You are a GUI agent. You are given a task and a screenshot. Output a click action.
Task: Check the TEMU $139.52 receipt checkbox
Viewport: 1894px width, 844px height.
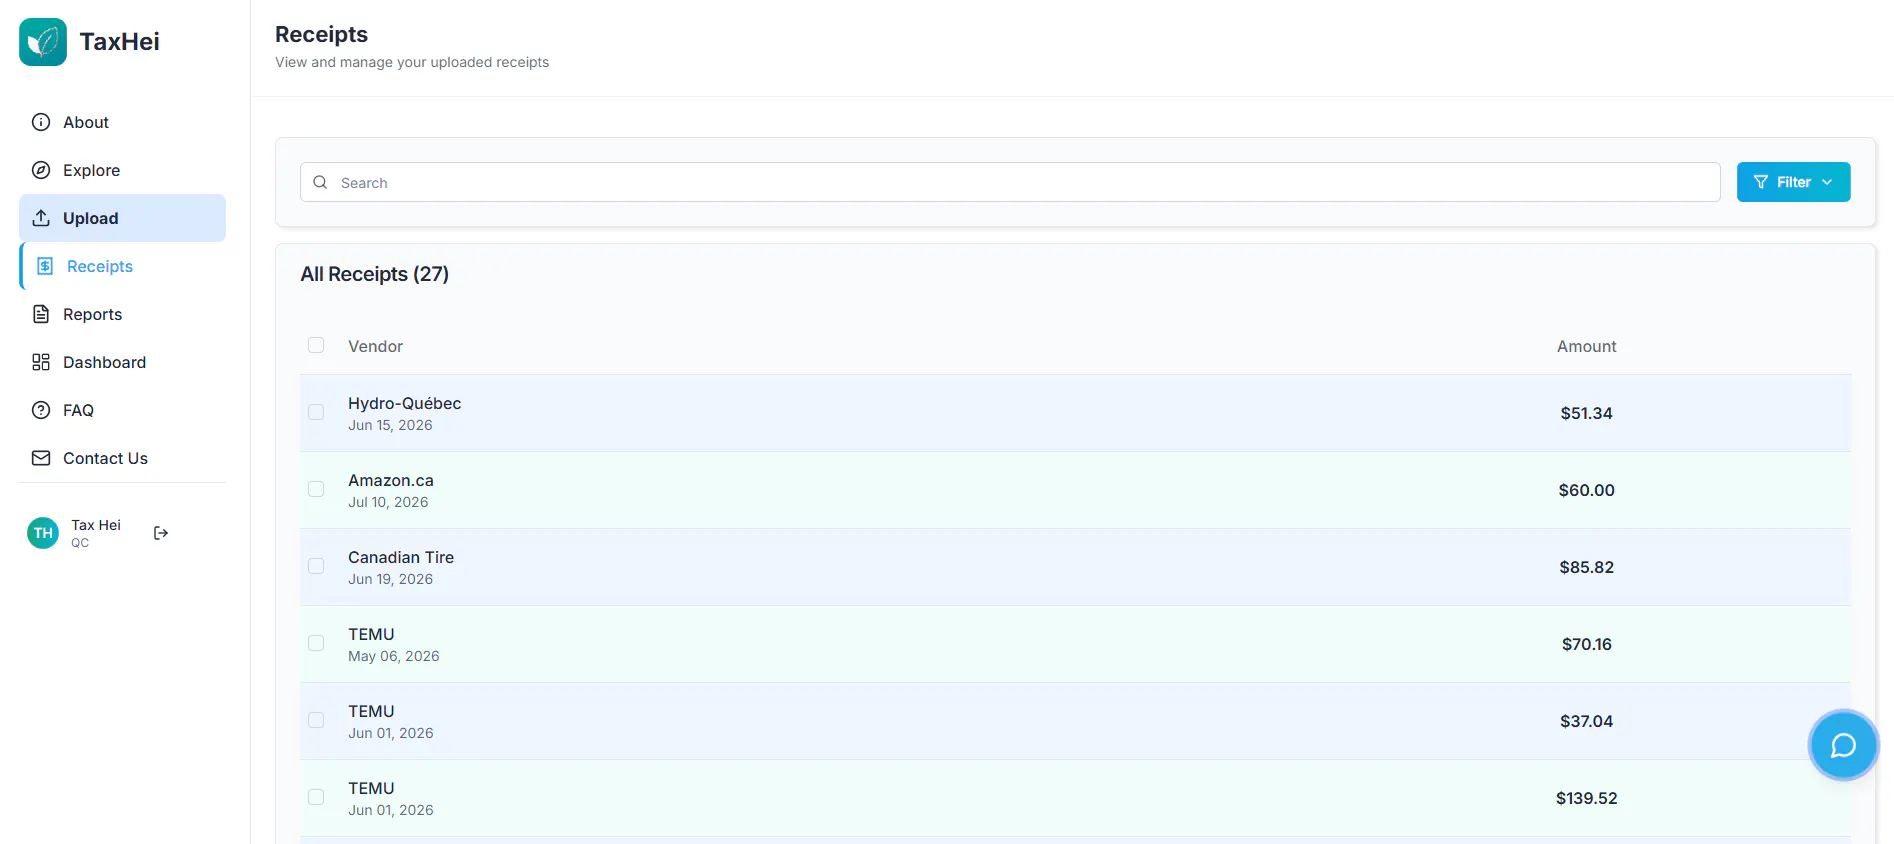pyautogui.click(x=316, y=797)
